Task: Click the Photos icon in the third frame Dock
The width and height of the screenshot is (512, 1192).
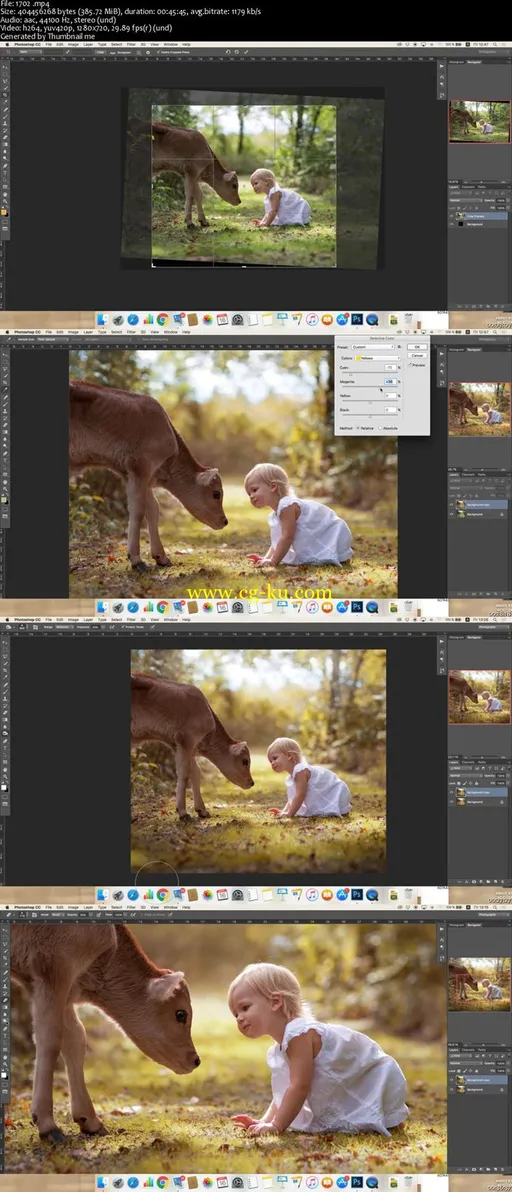Action: pos(207,895)
